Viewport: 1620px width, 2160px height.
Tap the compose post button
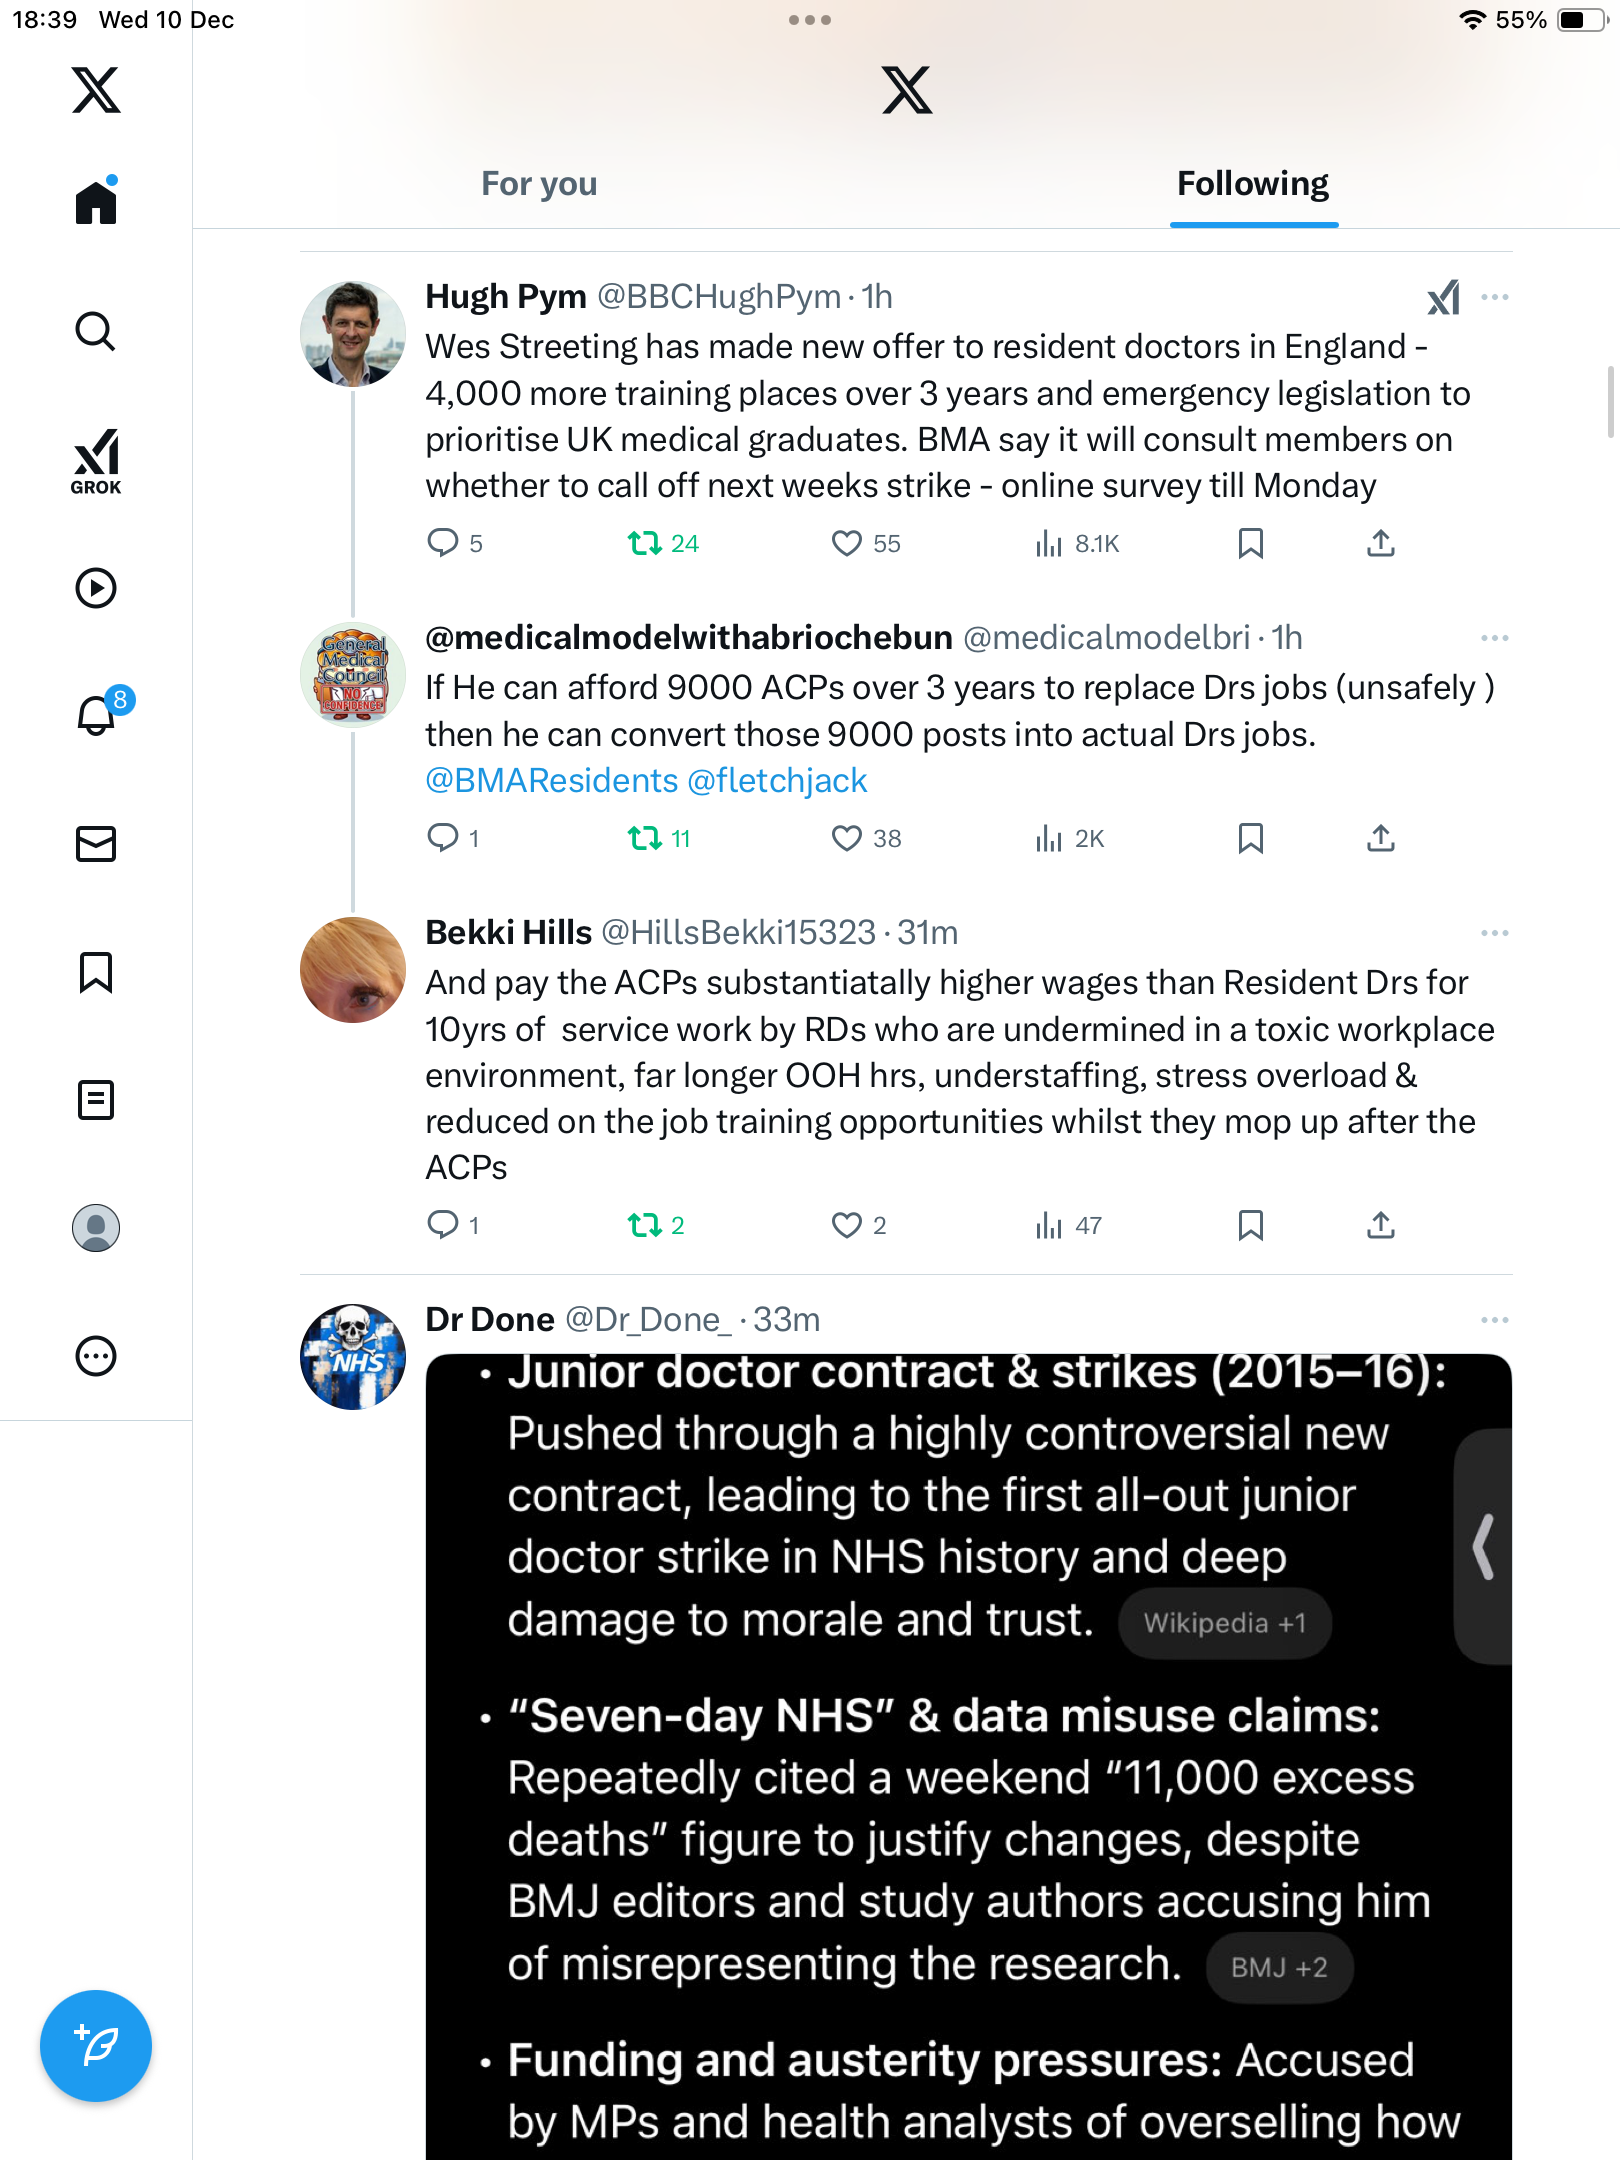[x=96, y=2046]
